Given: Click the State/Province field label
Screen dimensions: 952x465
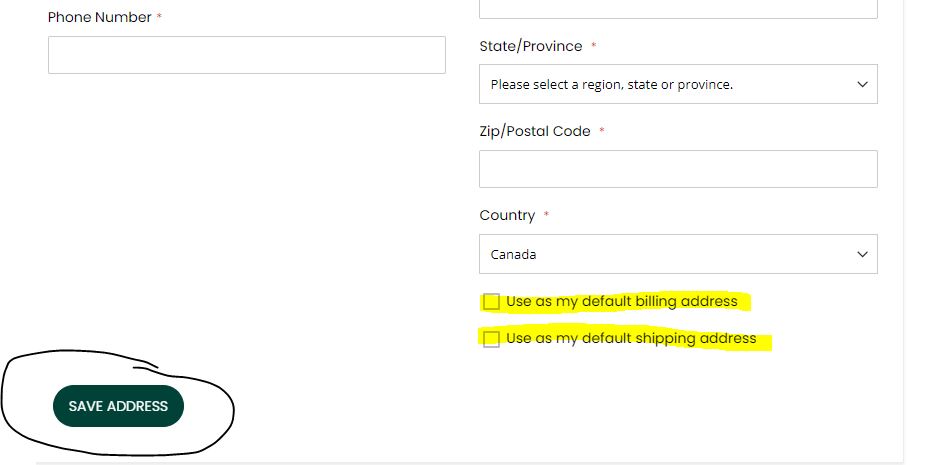Looking at the screenshot, I should 531,46.
